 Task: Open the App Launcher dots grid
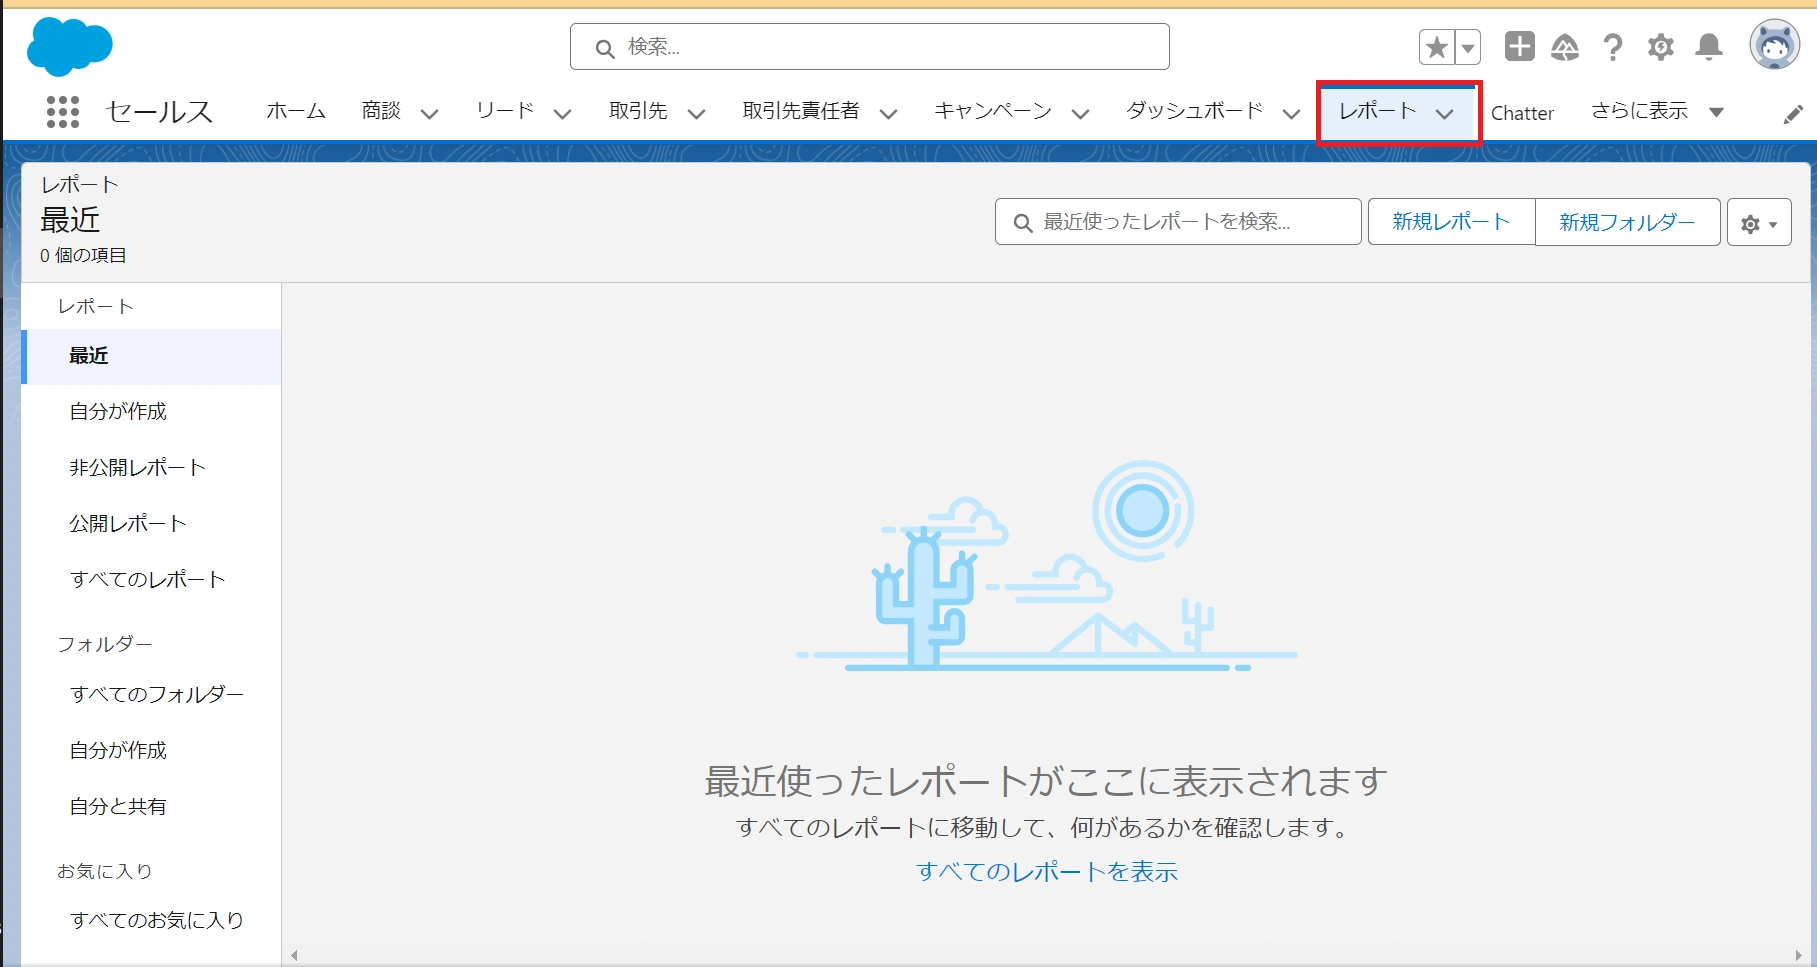[x=63, y=112]
